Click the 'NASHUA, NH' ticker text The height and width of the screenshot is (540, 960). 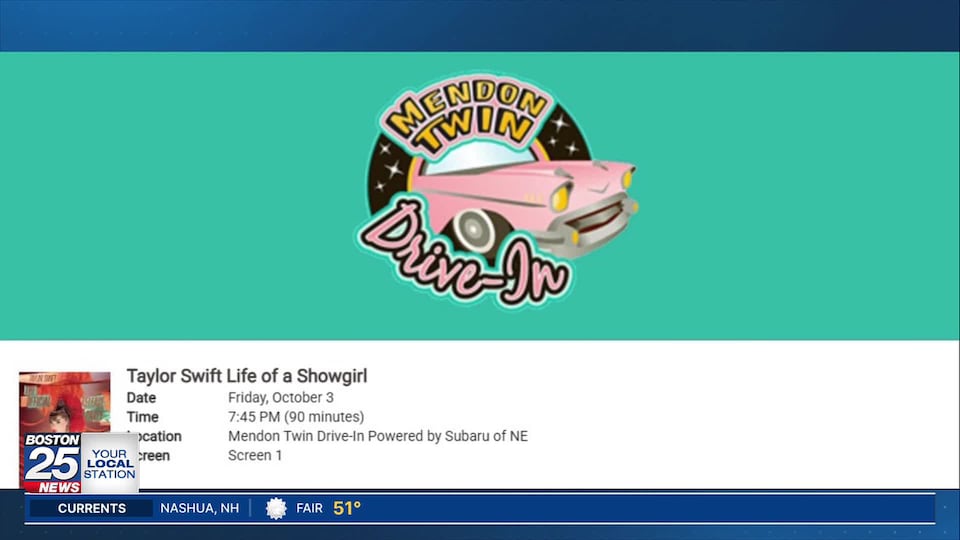[200, 508]
